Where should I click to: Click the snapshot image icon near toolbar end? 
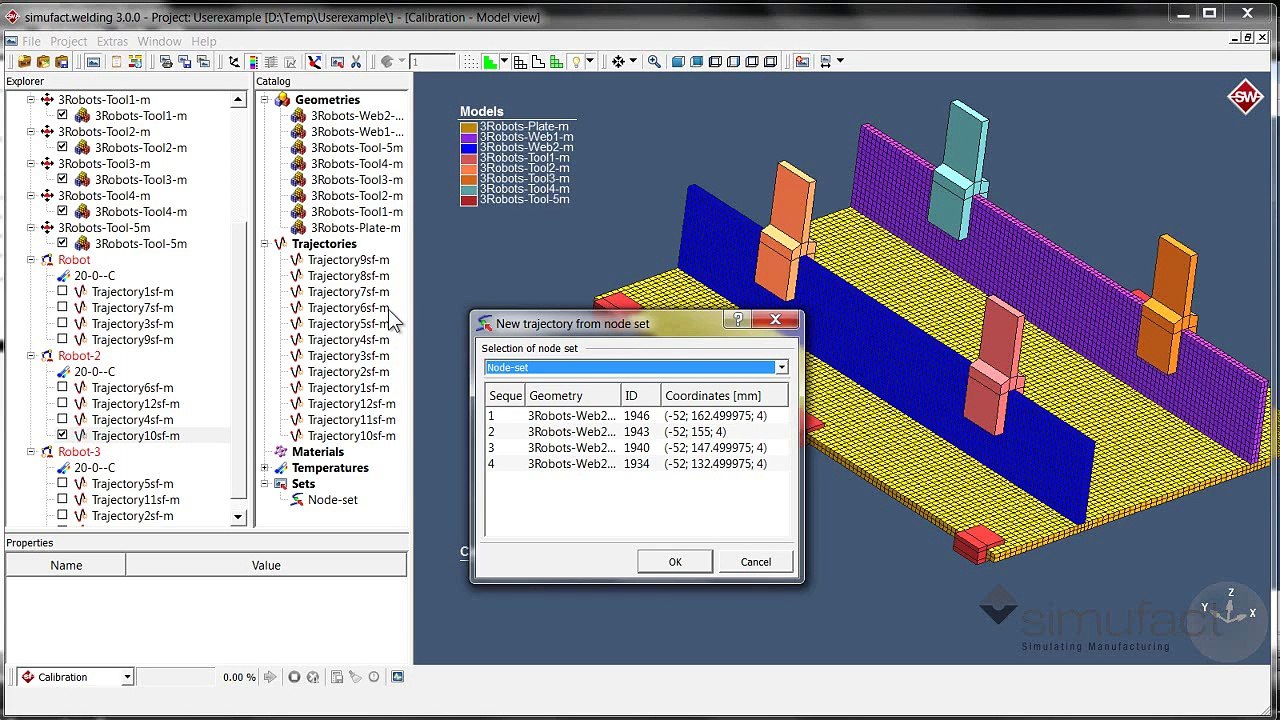803,62
